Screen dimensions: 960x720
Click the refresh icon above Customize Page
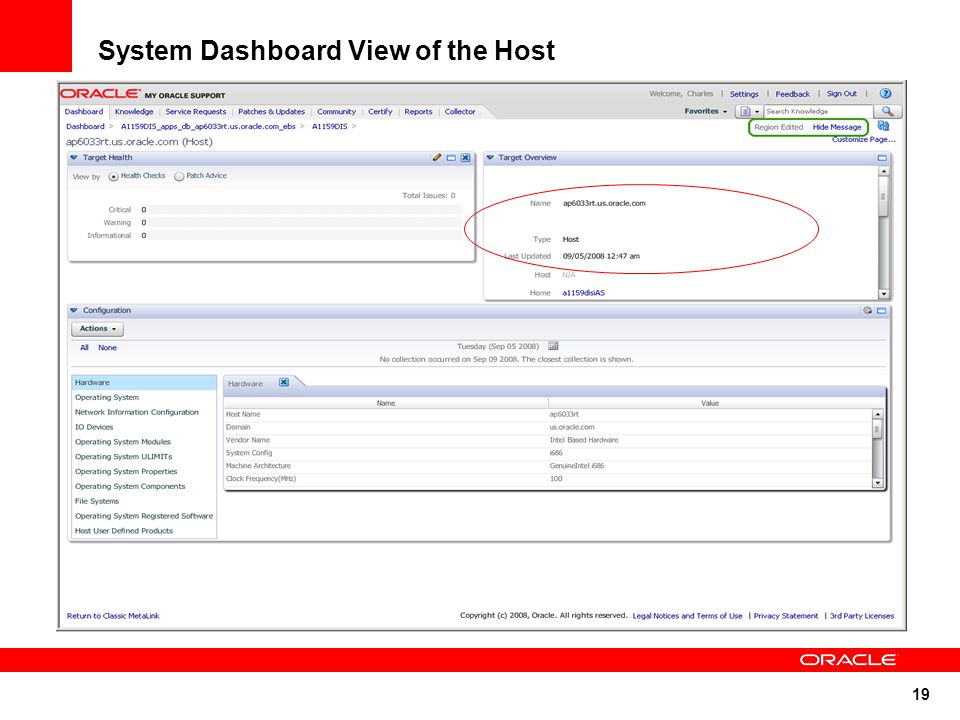click(x=883, y=126)
